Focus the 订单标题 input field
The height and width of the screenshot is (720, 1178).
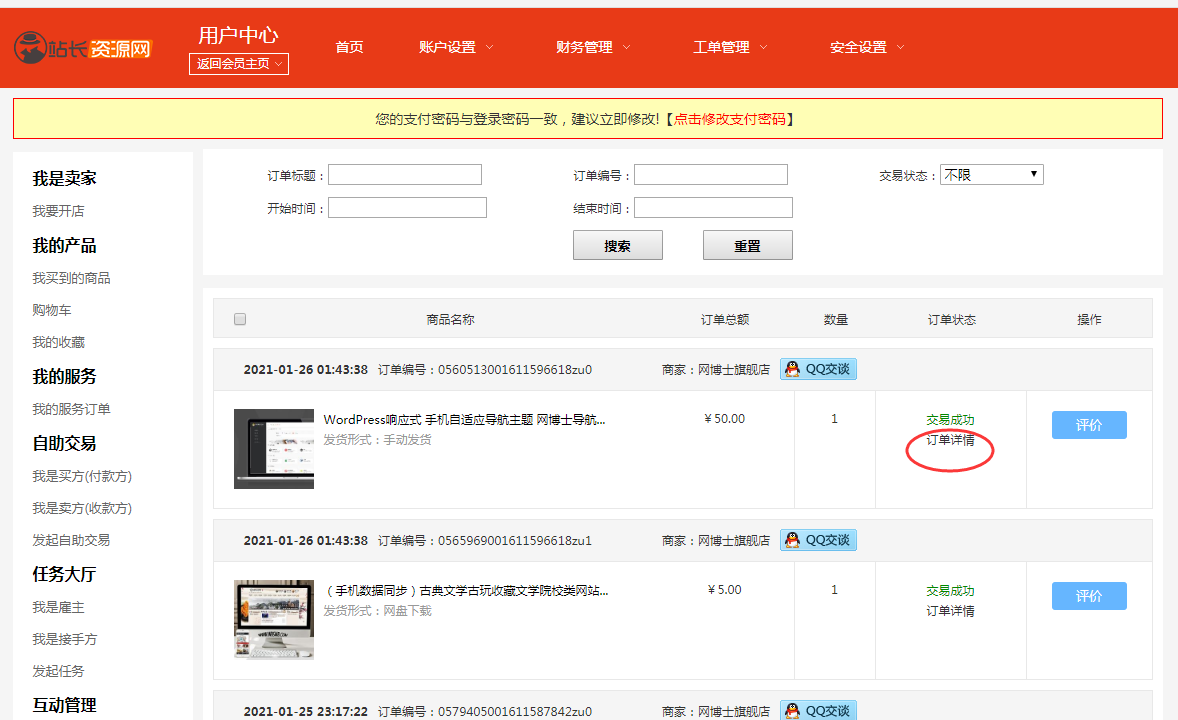(405, 175)
